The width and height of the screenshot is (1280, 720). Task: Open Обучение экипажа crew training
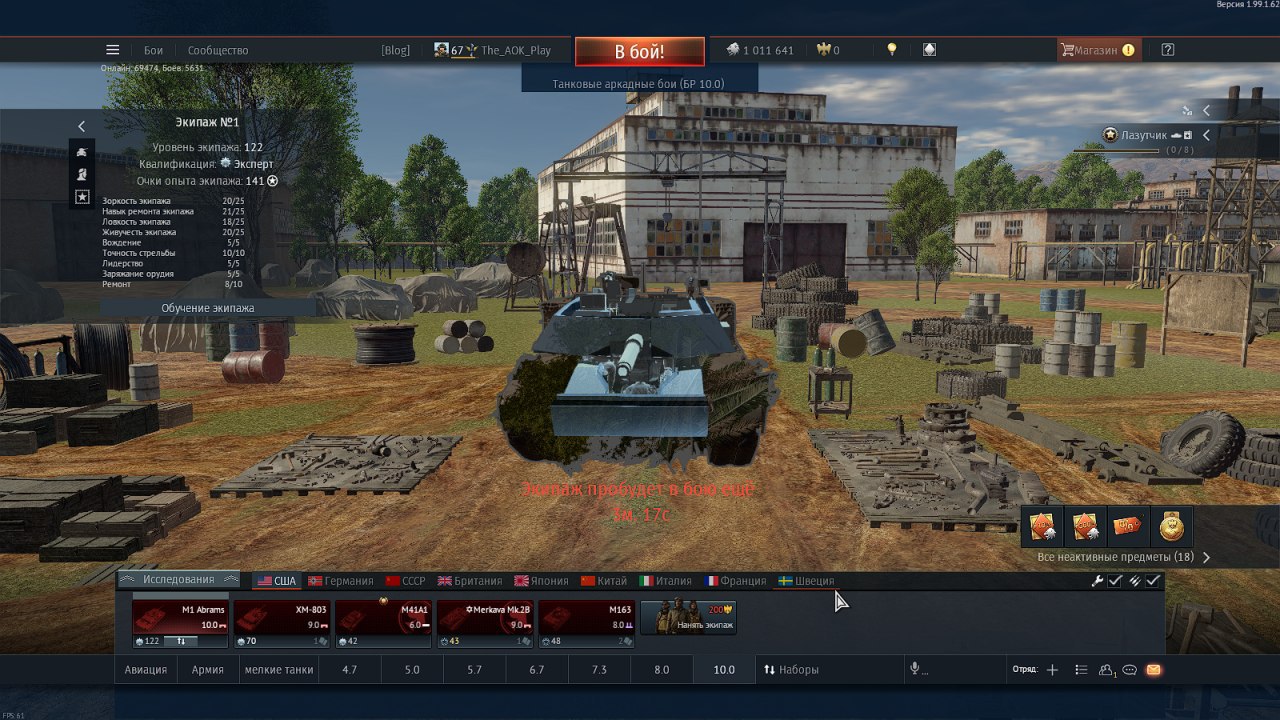click(208, 308)
